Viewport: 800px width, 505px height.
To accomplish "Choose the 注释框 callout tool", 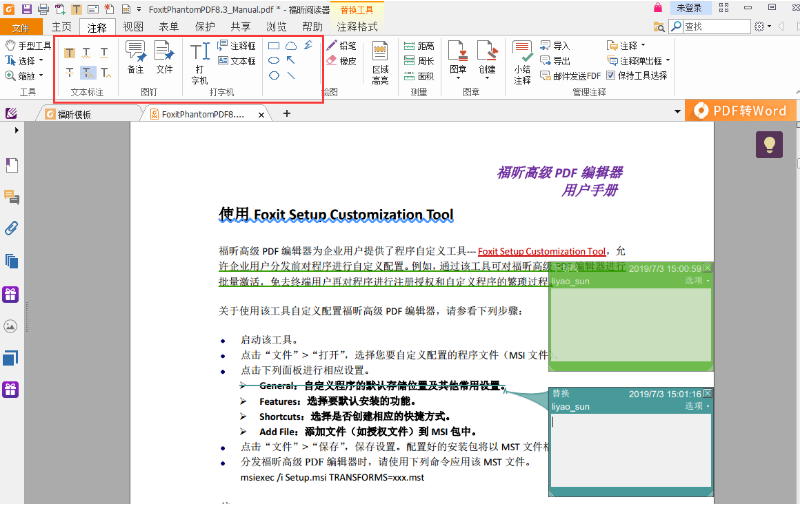I will point(236,46).
